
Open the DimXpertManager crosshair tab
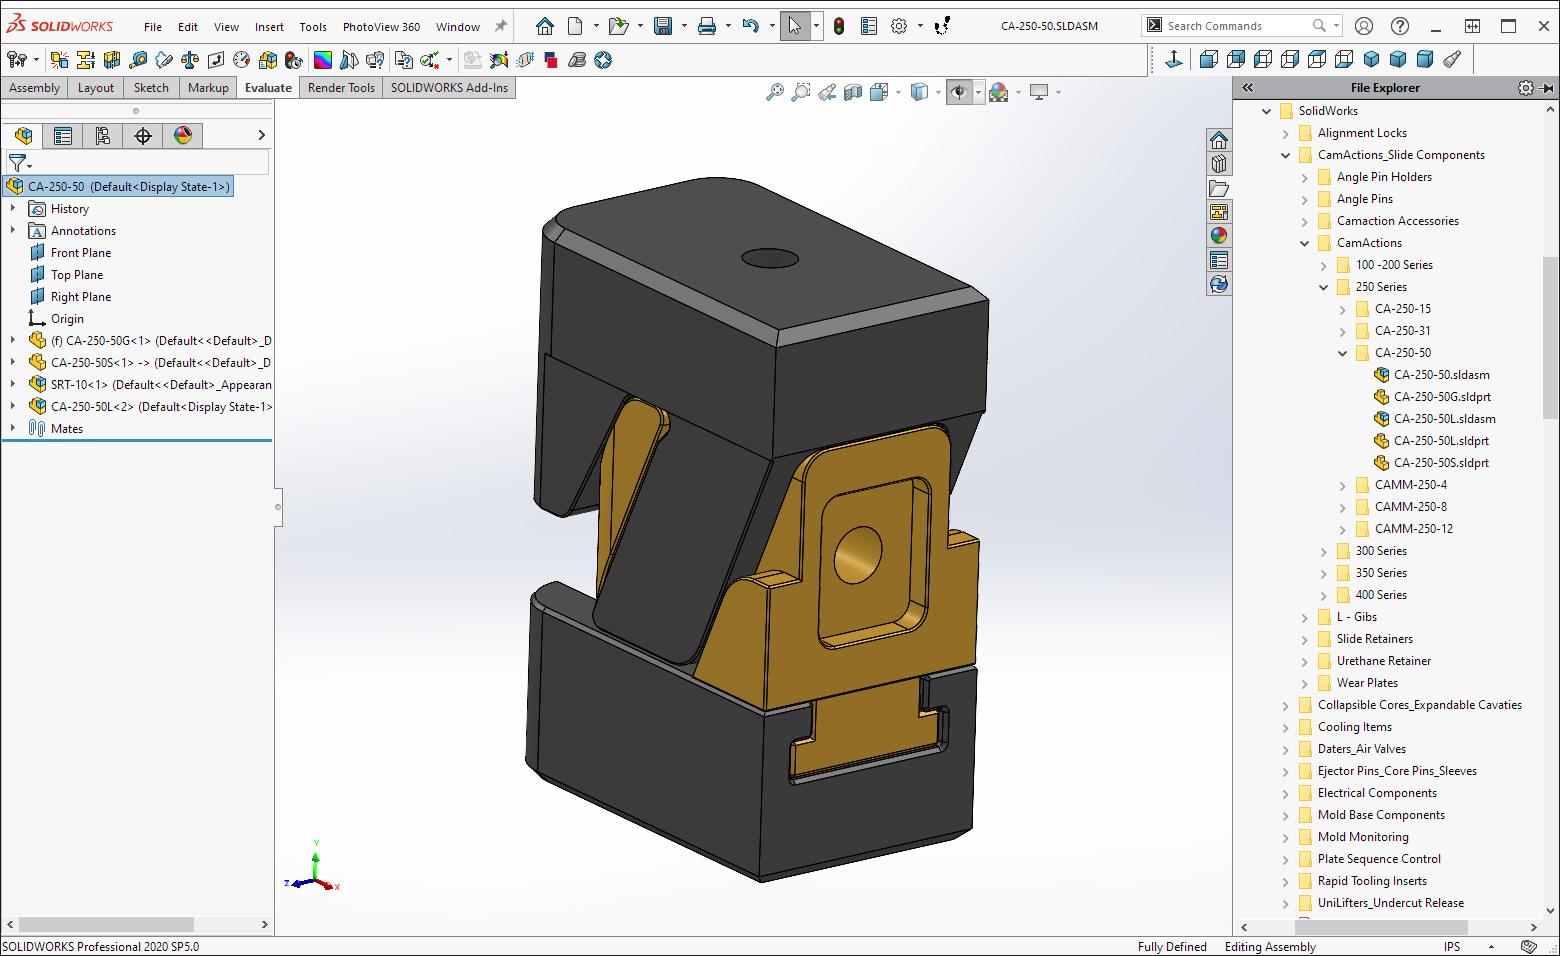tap(143, 135)
